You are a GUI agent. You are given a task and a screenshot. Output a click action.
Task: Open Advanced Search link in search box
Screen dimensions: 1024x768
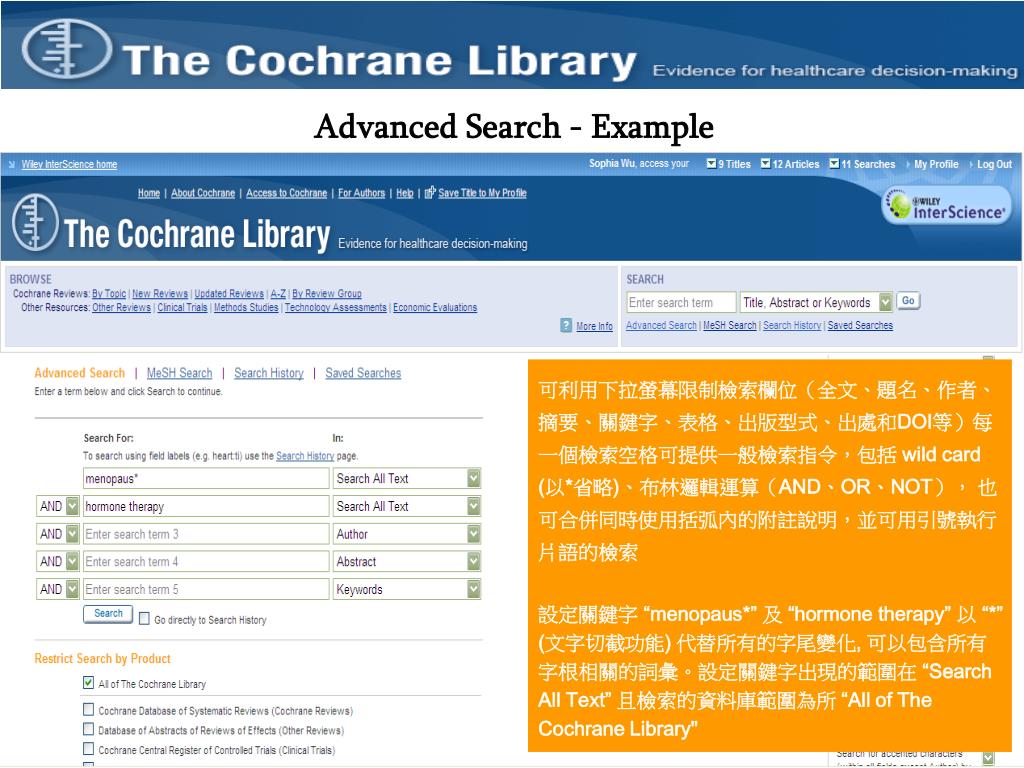coord(661,325)
